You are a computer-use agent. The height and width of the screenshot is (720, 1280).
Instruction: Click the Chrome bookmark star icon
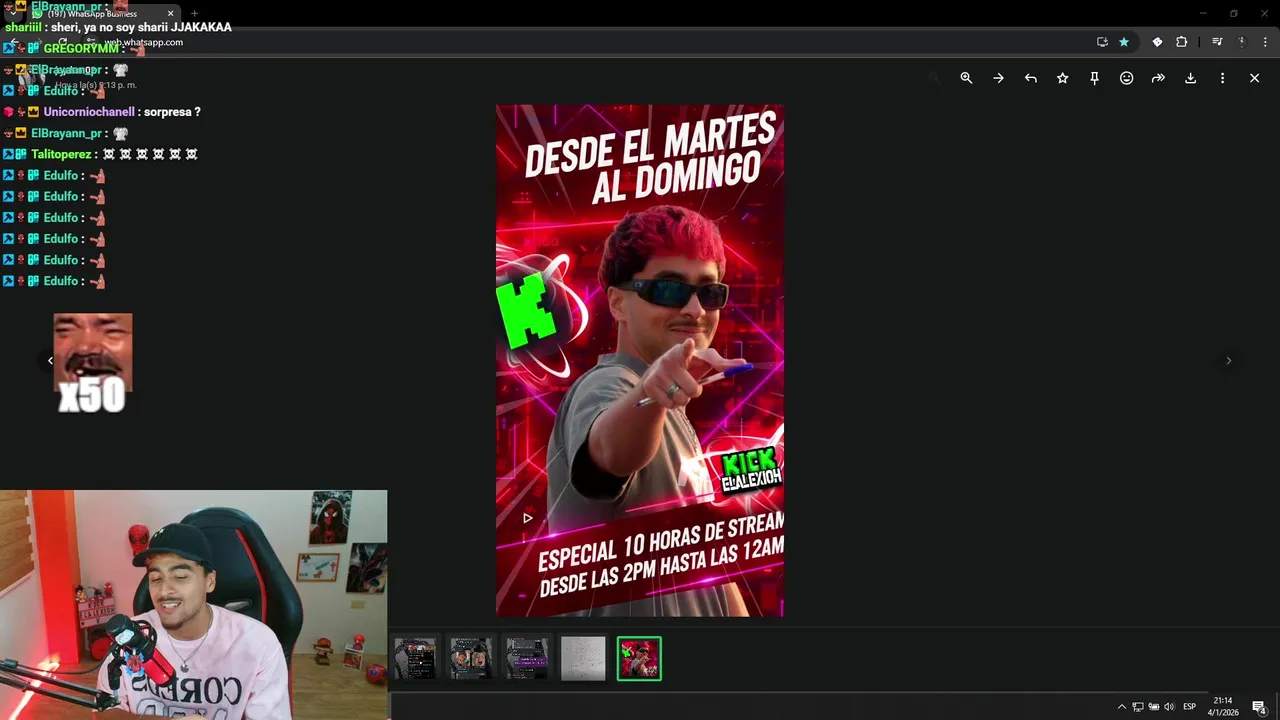point(1124,42)
